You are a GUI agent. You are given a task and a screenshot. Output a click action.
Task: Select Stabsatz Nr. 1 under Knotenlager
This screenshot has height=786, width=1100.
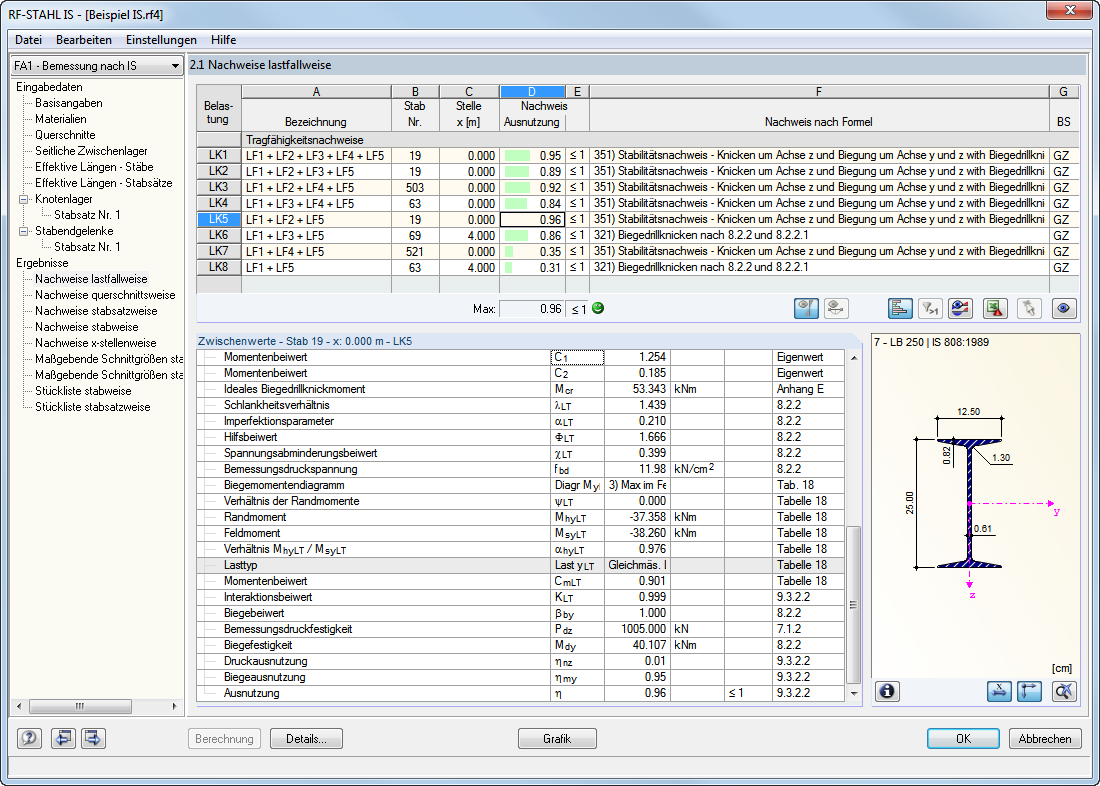[88, 215]
